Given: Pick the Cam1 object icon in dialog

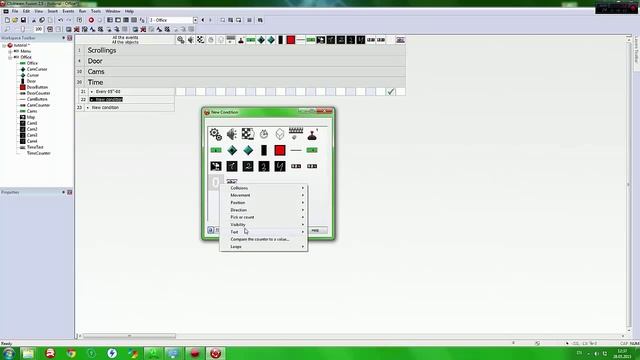Looking at the screenshot, I should pyautogui.click(x=232, y=166).
